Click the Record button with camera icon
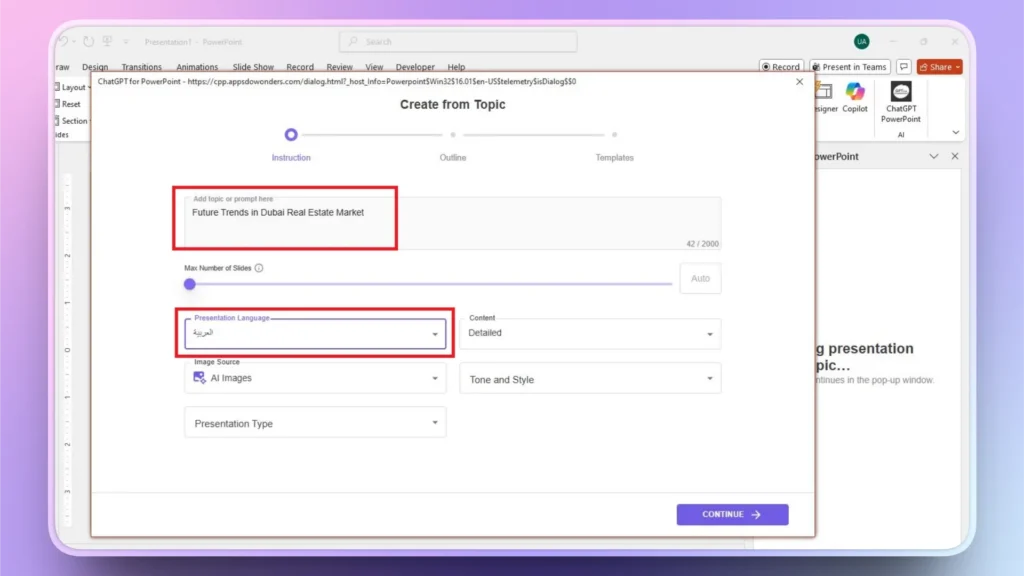Screen dimensions: 1024x576 pos(781,66)
